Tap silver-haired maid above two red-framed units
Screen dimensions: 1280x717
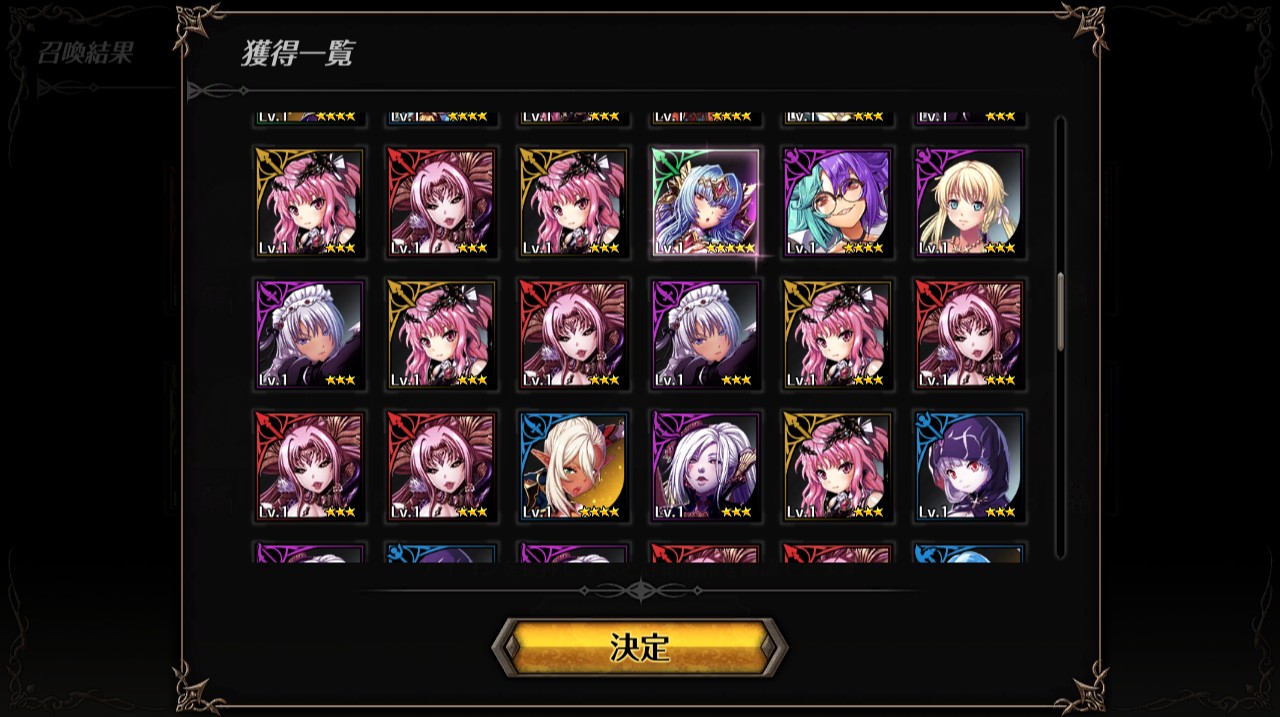point(310,335)
